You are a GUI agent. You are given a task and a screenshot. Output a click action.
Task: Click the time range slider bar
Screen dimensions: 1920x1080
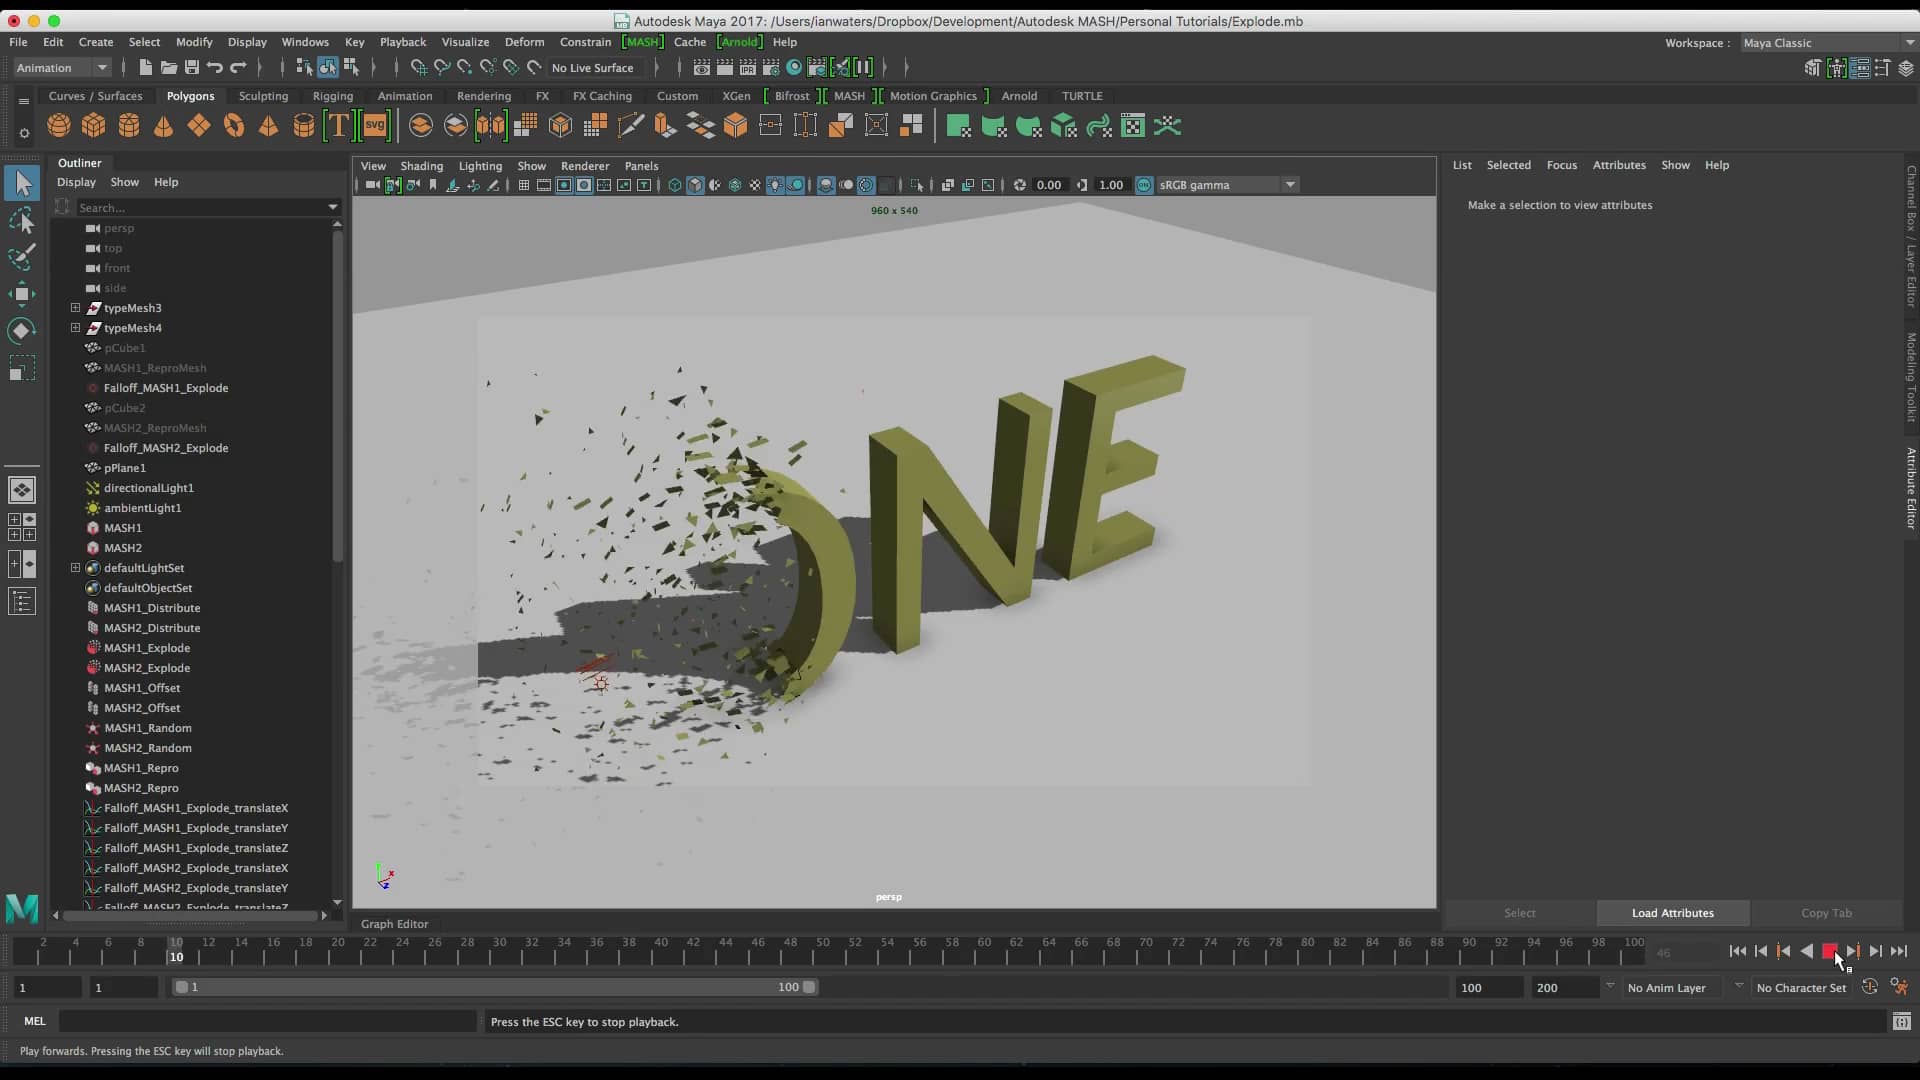pyautogui.click(x=496, y=987)
